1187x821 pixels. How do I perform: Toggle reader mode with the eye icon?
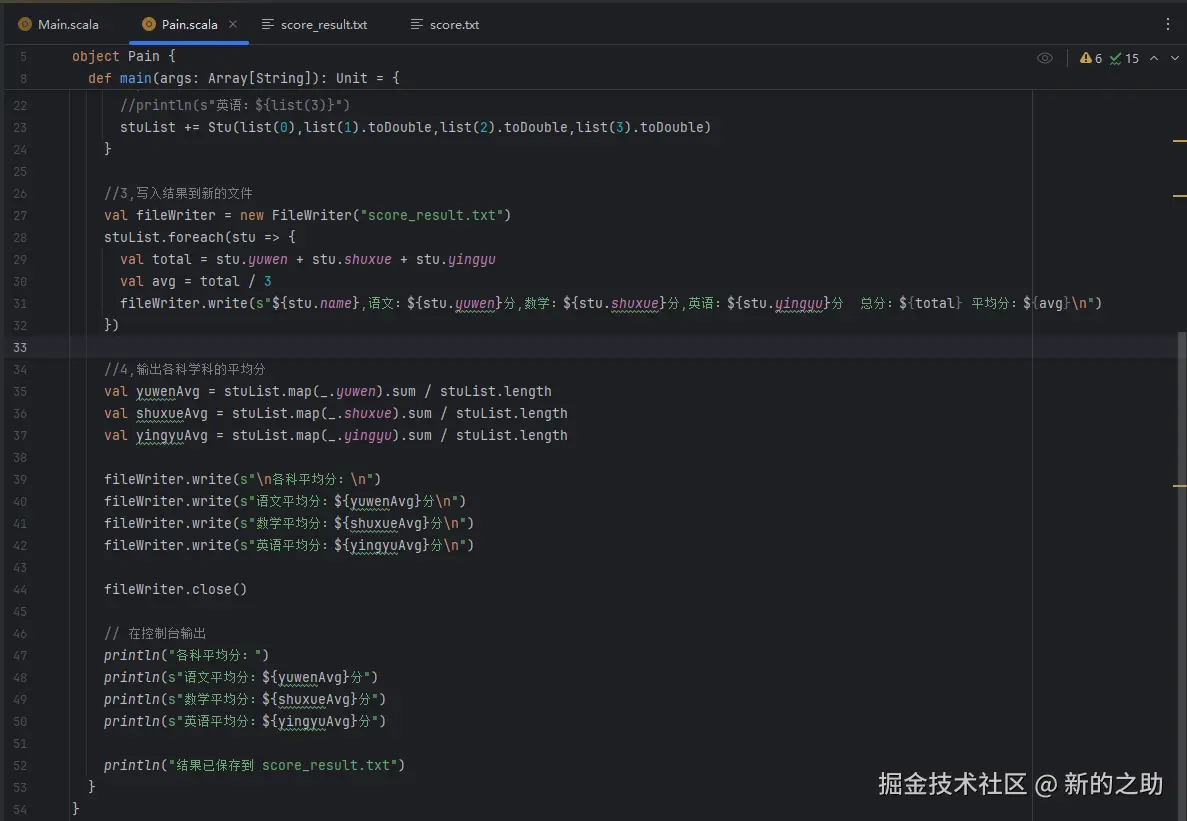point(1044,58)
